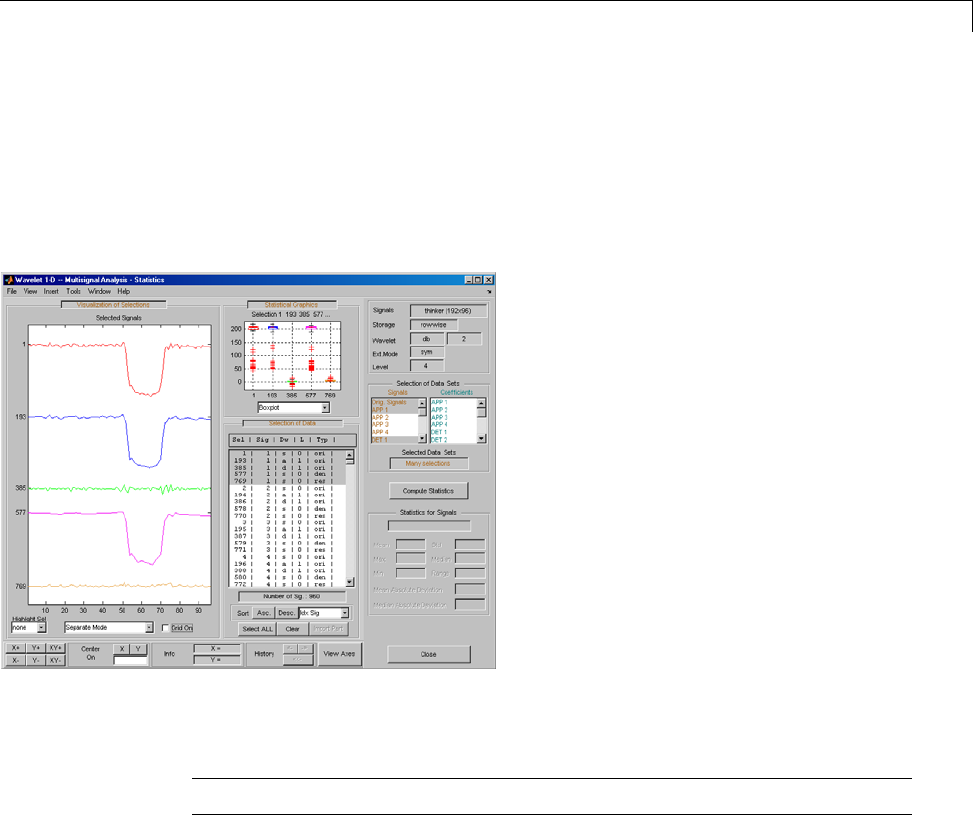973x815 pixels.
Task: Click the 'Number of Sig. : 960' field
Action: tap(292, 597)
